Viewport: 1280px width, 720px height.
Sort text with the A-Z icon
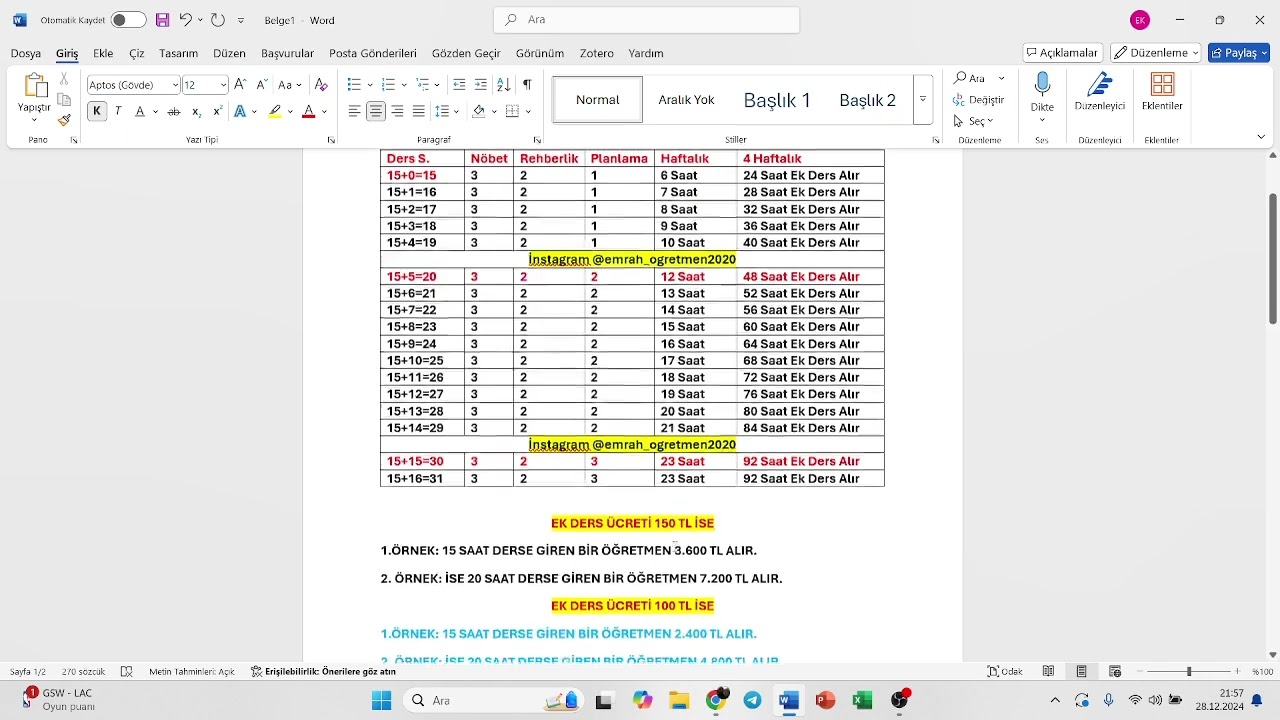pos(504,85)
